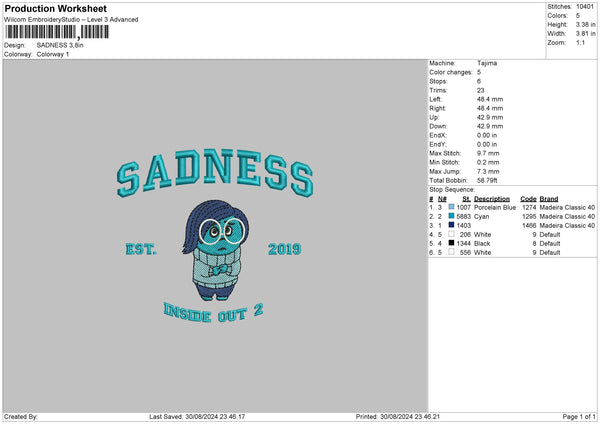Screen dimensions: 600x424
Task: Click the Black thread color swatch
Action: pos(452,243)
